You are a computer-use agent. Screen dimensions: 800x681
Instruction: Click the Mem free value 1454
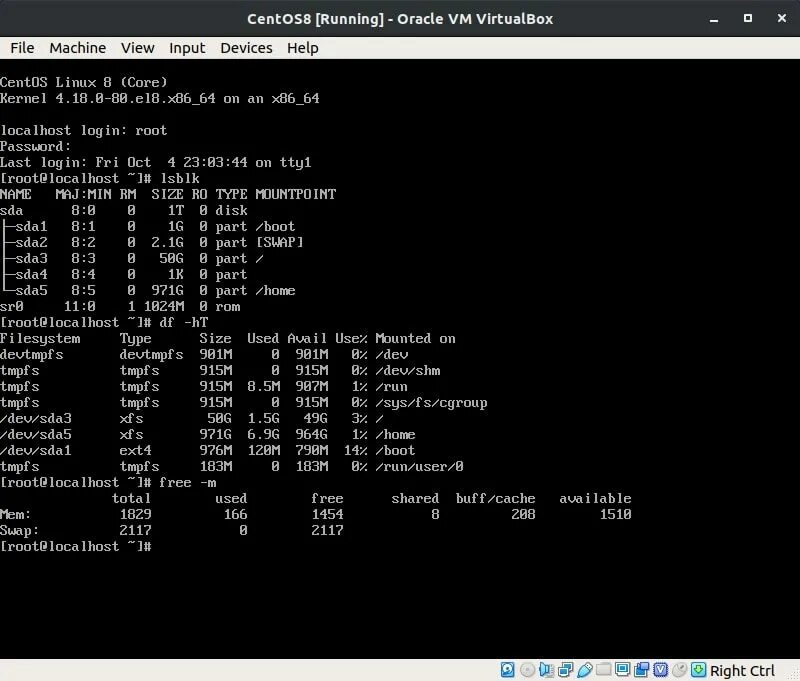click(328, 514)
